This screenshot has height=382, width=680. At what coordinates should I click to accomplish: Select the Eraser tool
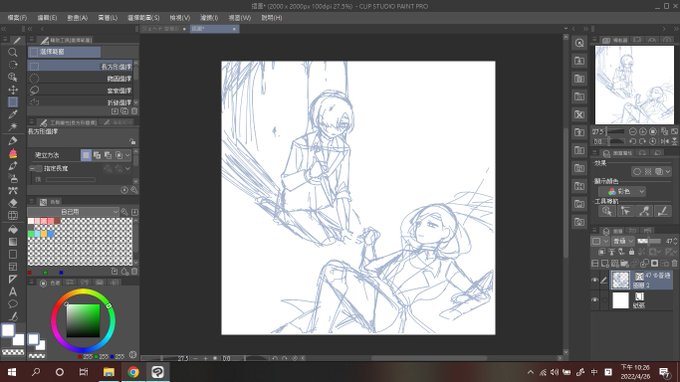point(13,203)
